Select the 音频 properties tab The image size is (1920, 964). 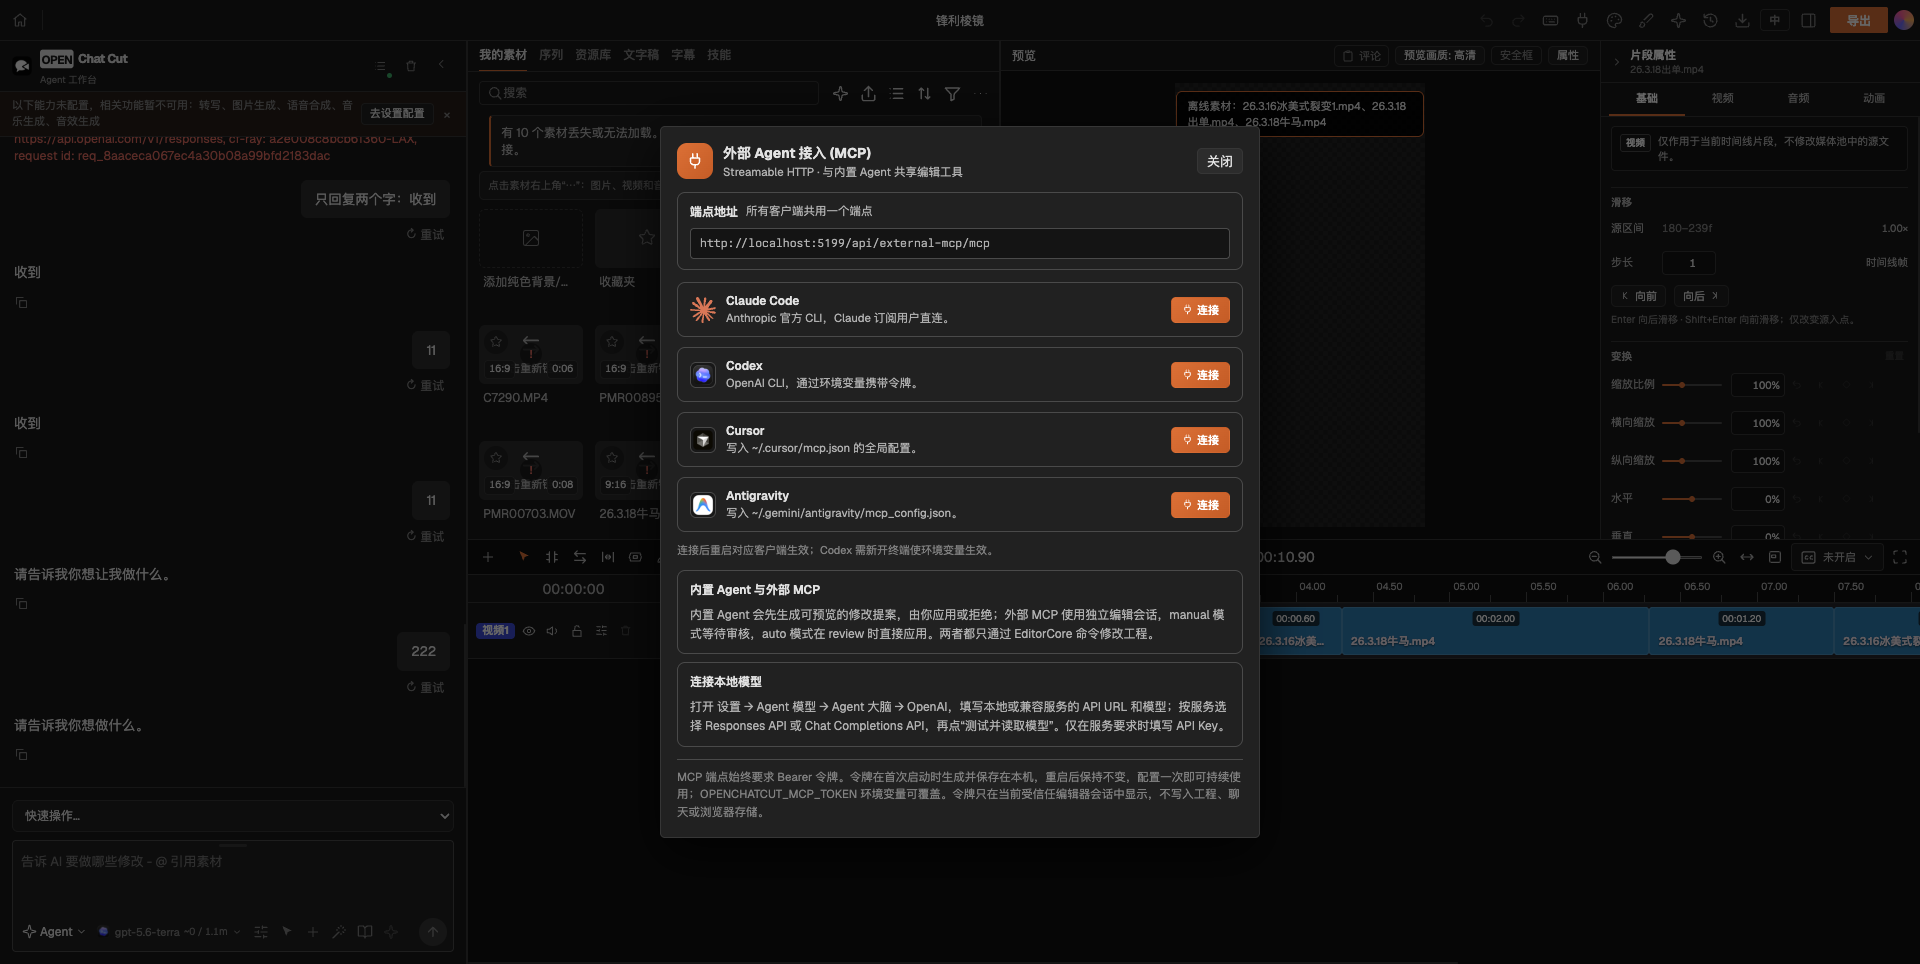pyautogui.click(x=1798, y=98)
